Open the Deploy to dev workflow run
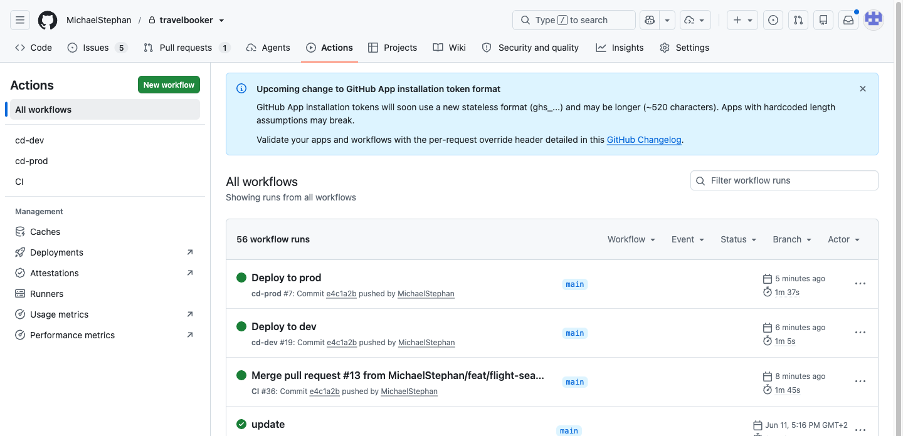 [x=284, y=327]
